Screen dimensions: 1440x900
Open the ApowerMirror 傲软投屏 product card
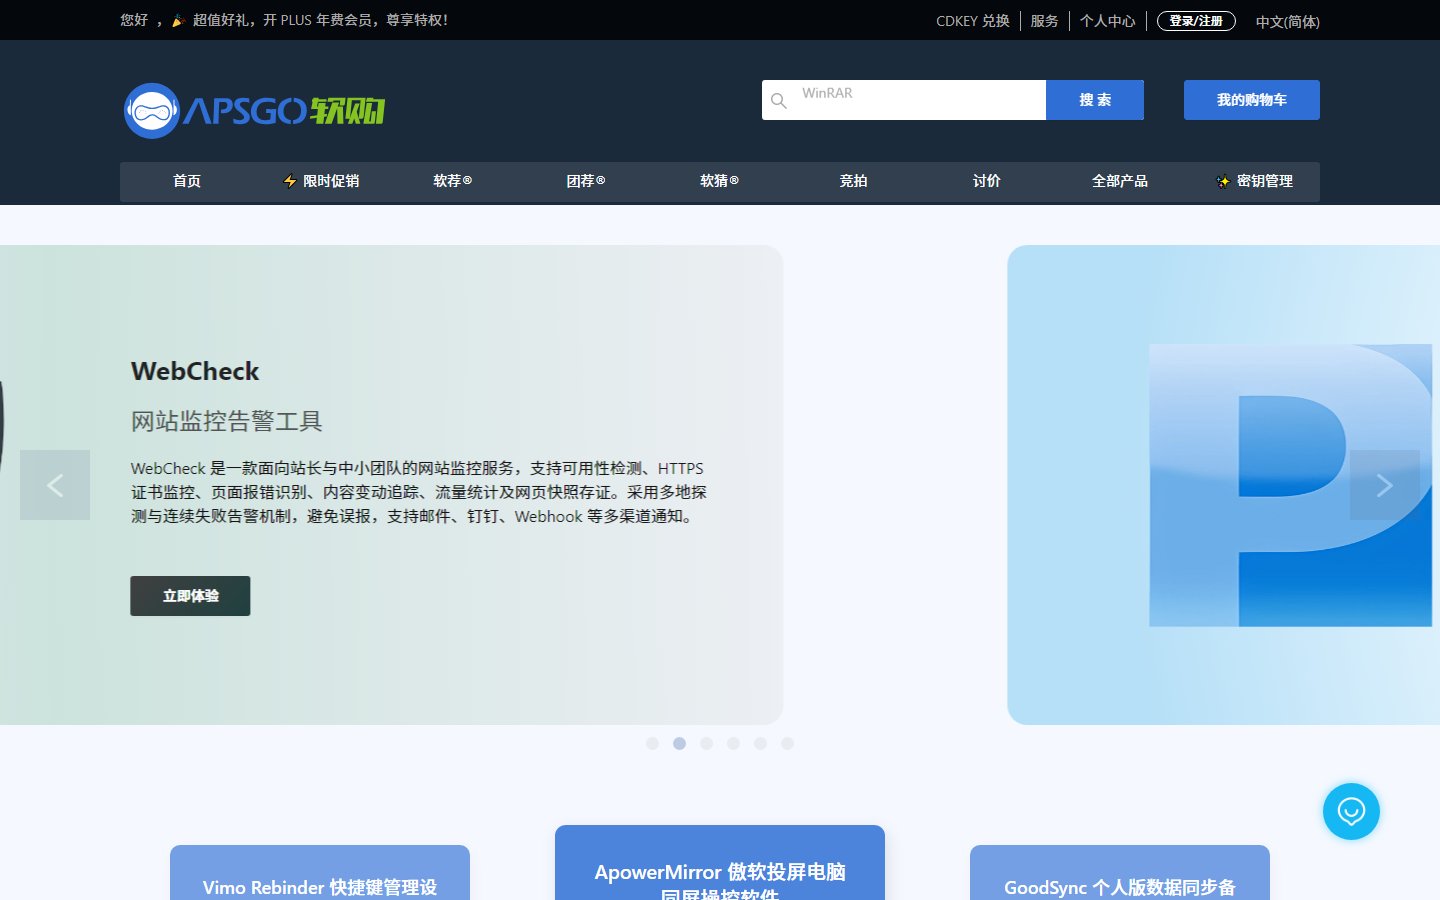point(720,863)
